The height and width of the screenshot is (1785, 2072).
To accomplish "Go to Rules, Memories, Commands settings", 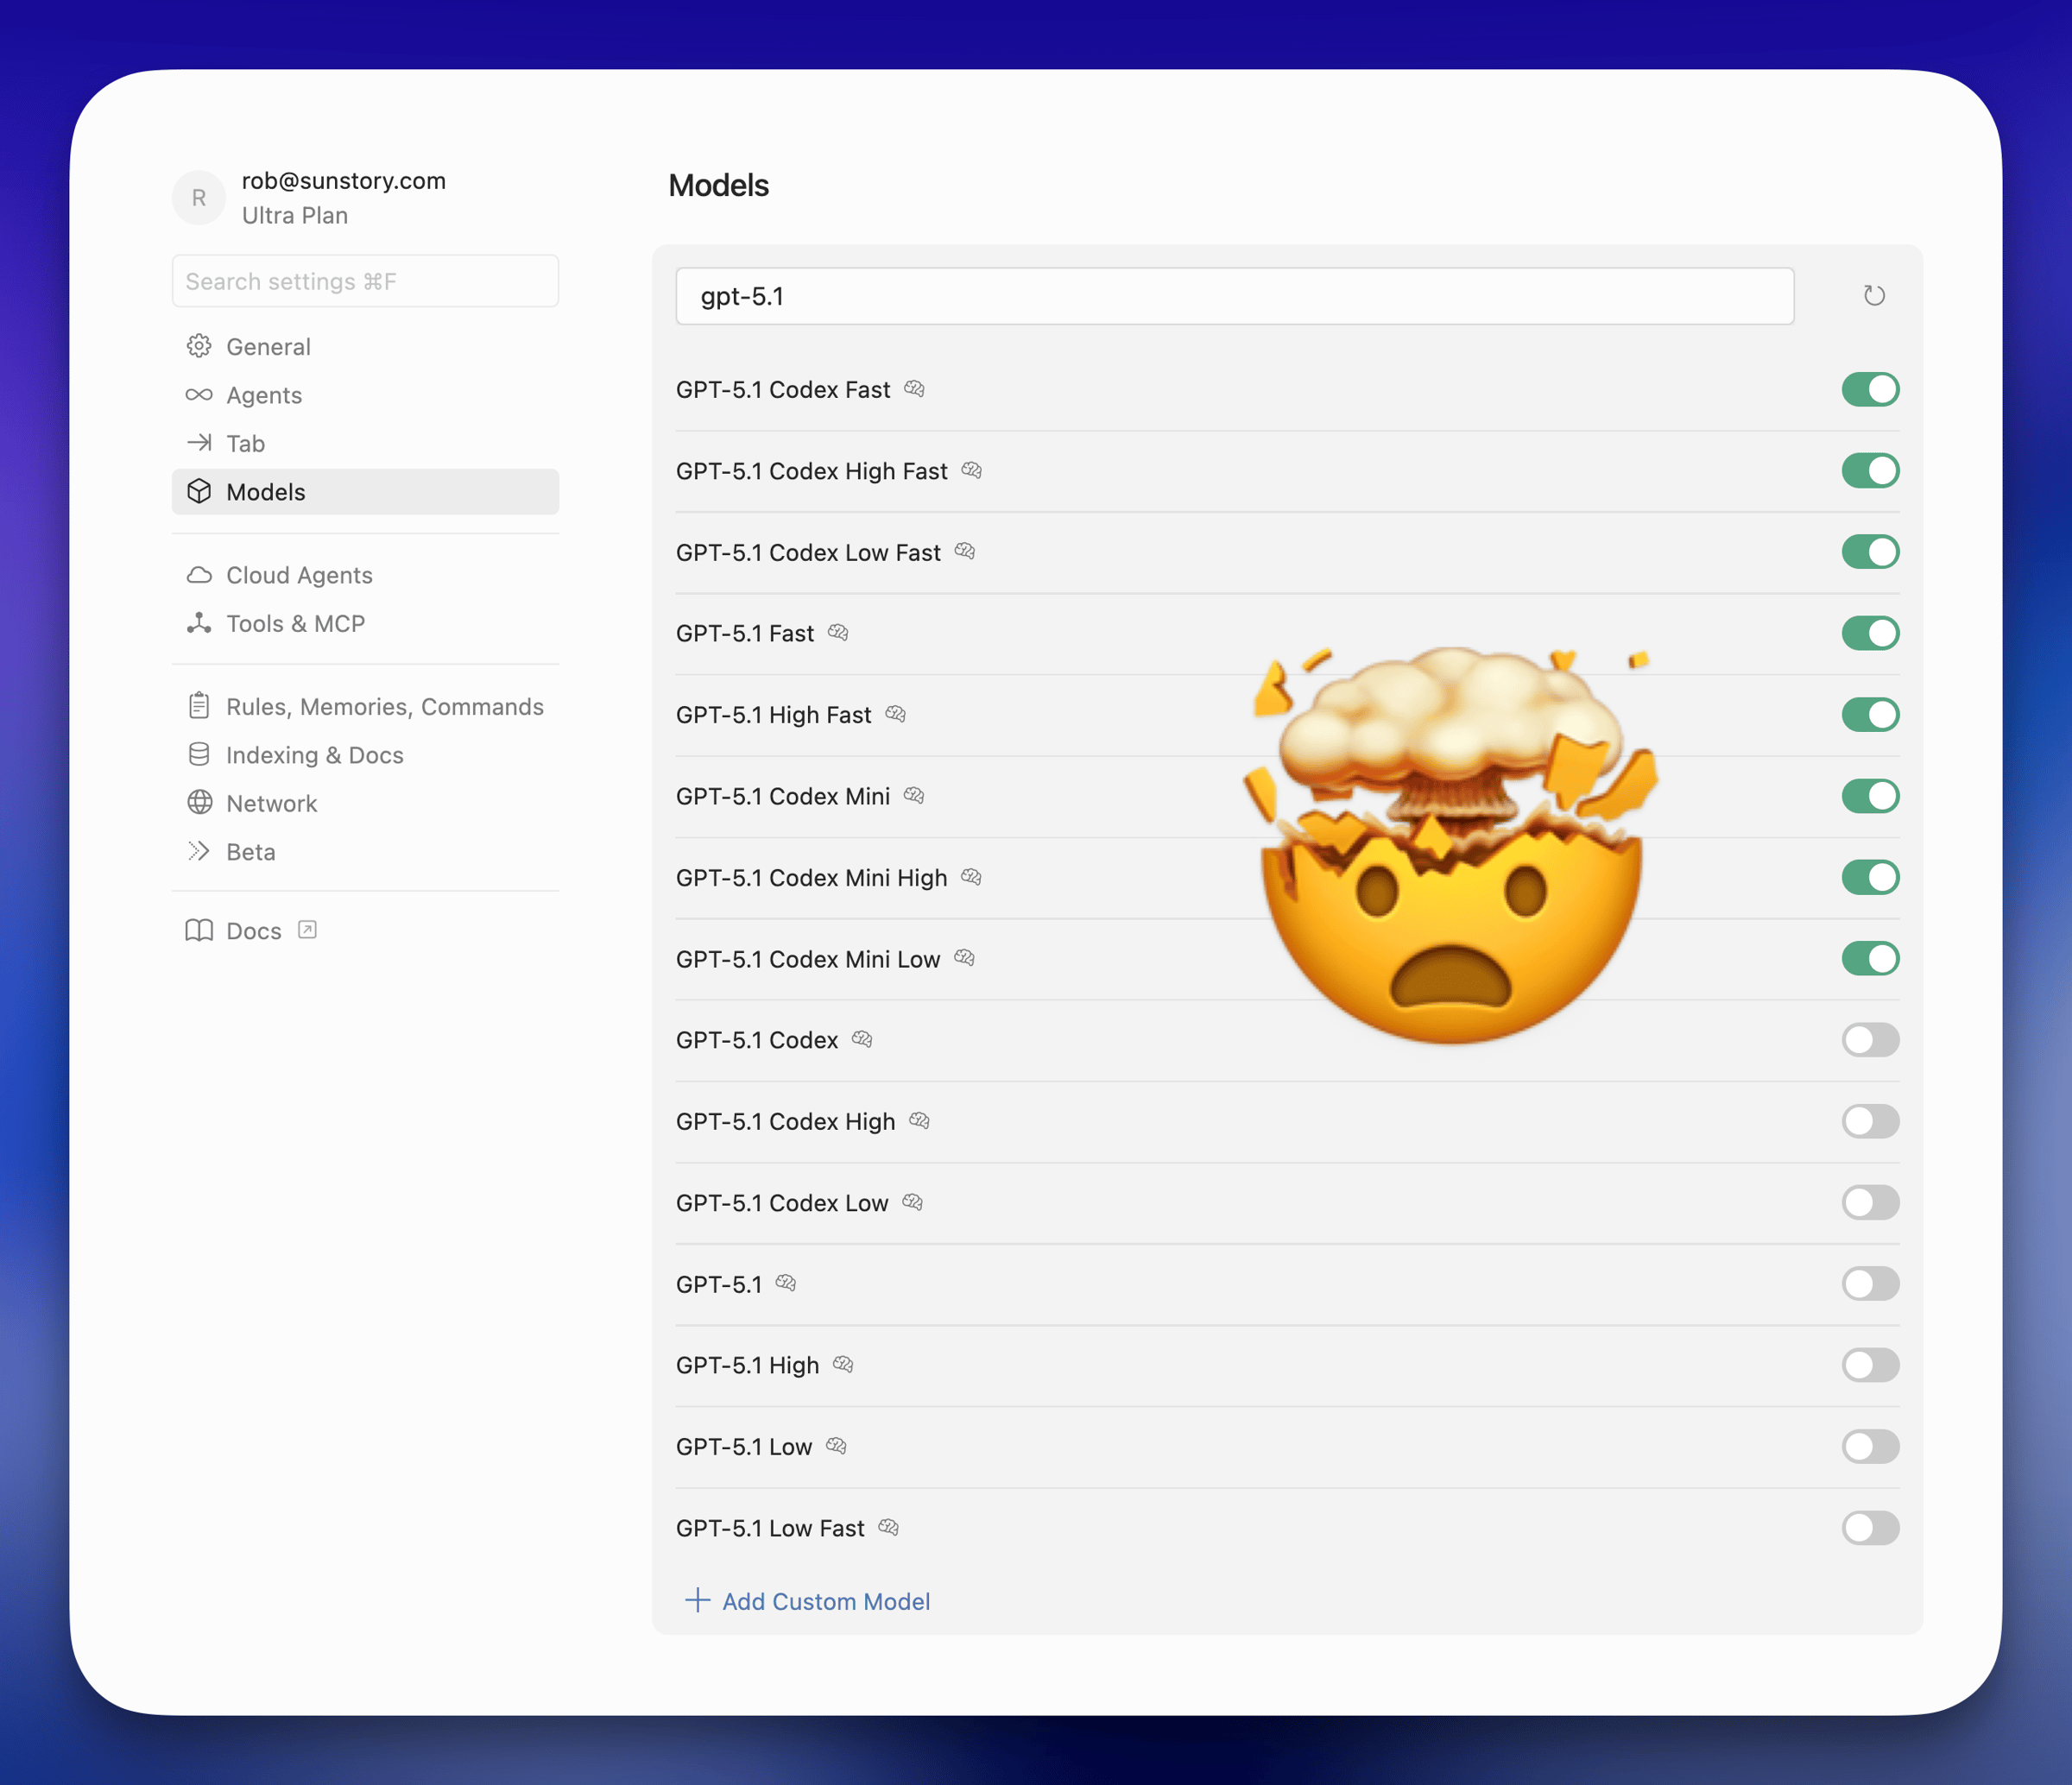I will tap(384, 706).
